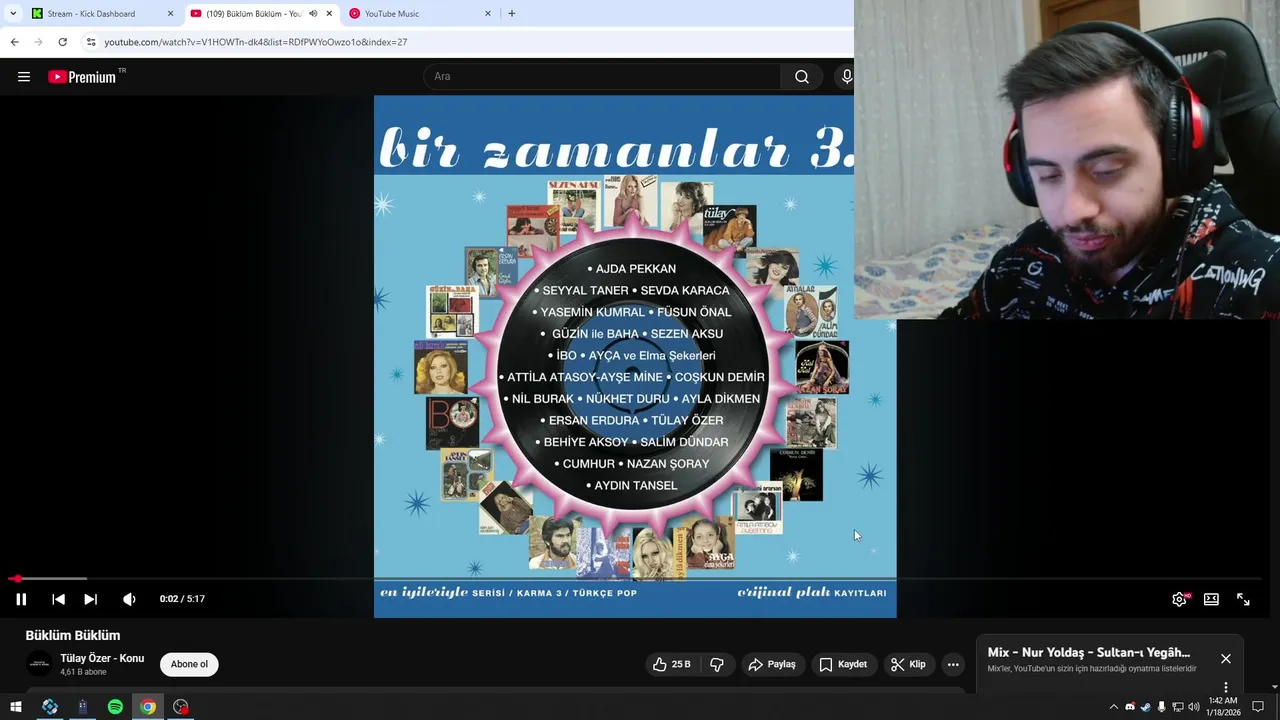1280x720 pixels.
Task: Open Chrome from the taskbar
Action: (x=148, y=707)
